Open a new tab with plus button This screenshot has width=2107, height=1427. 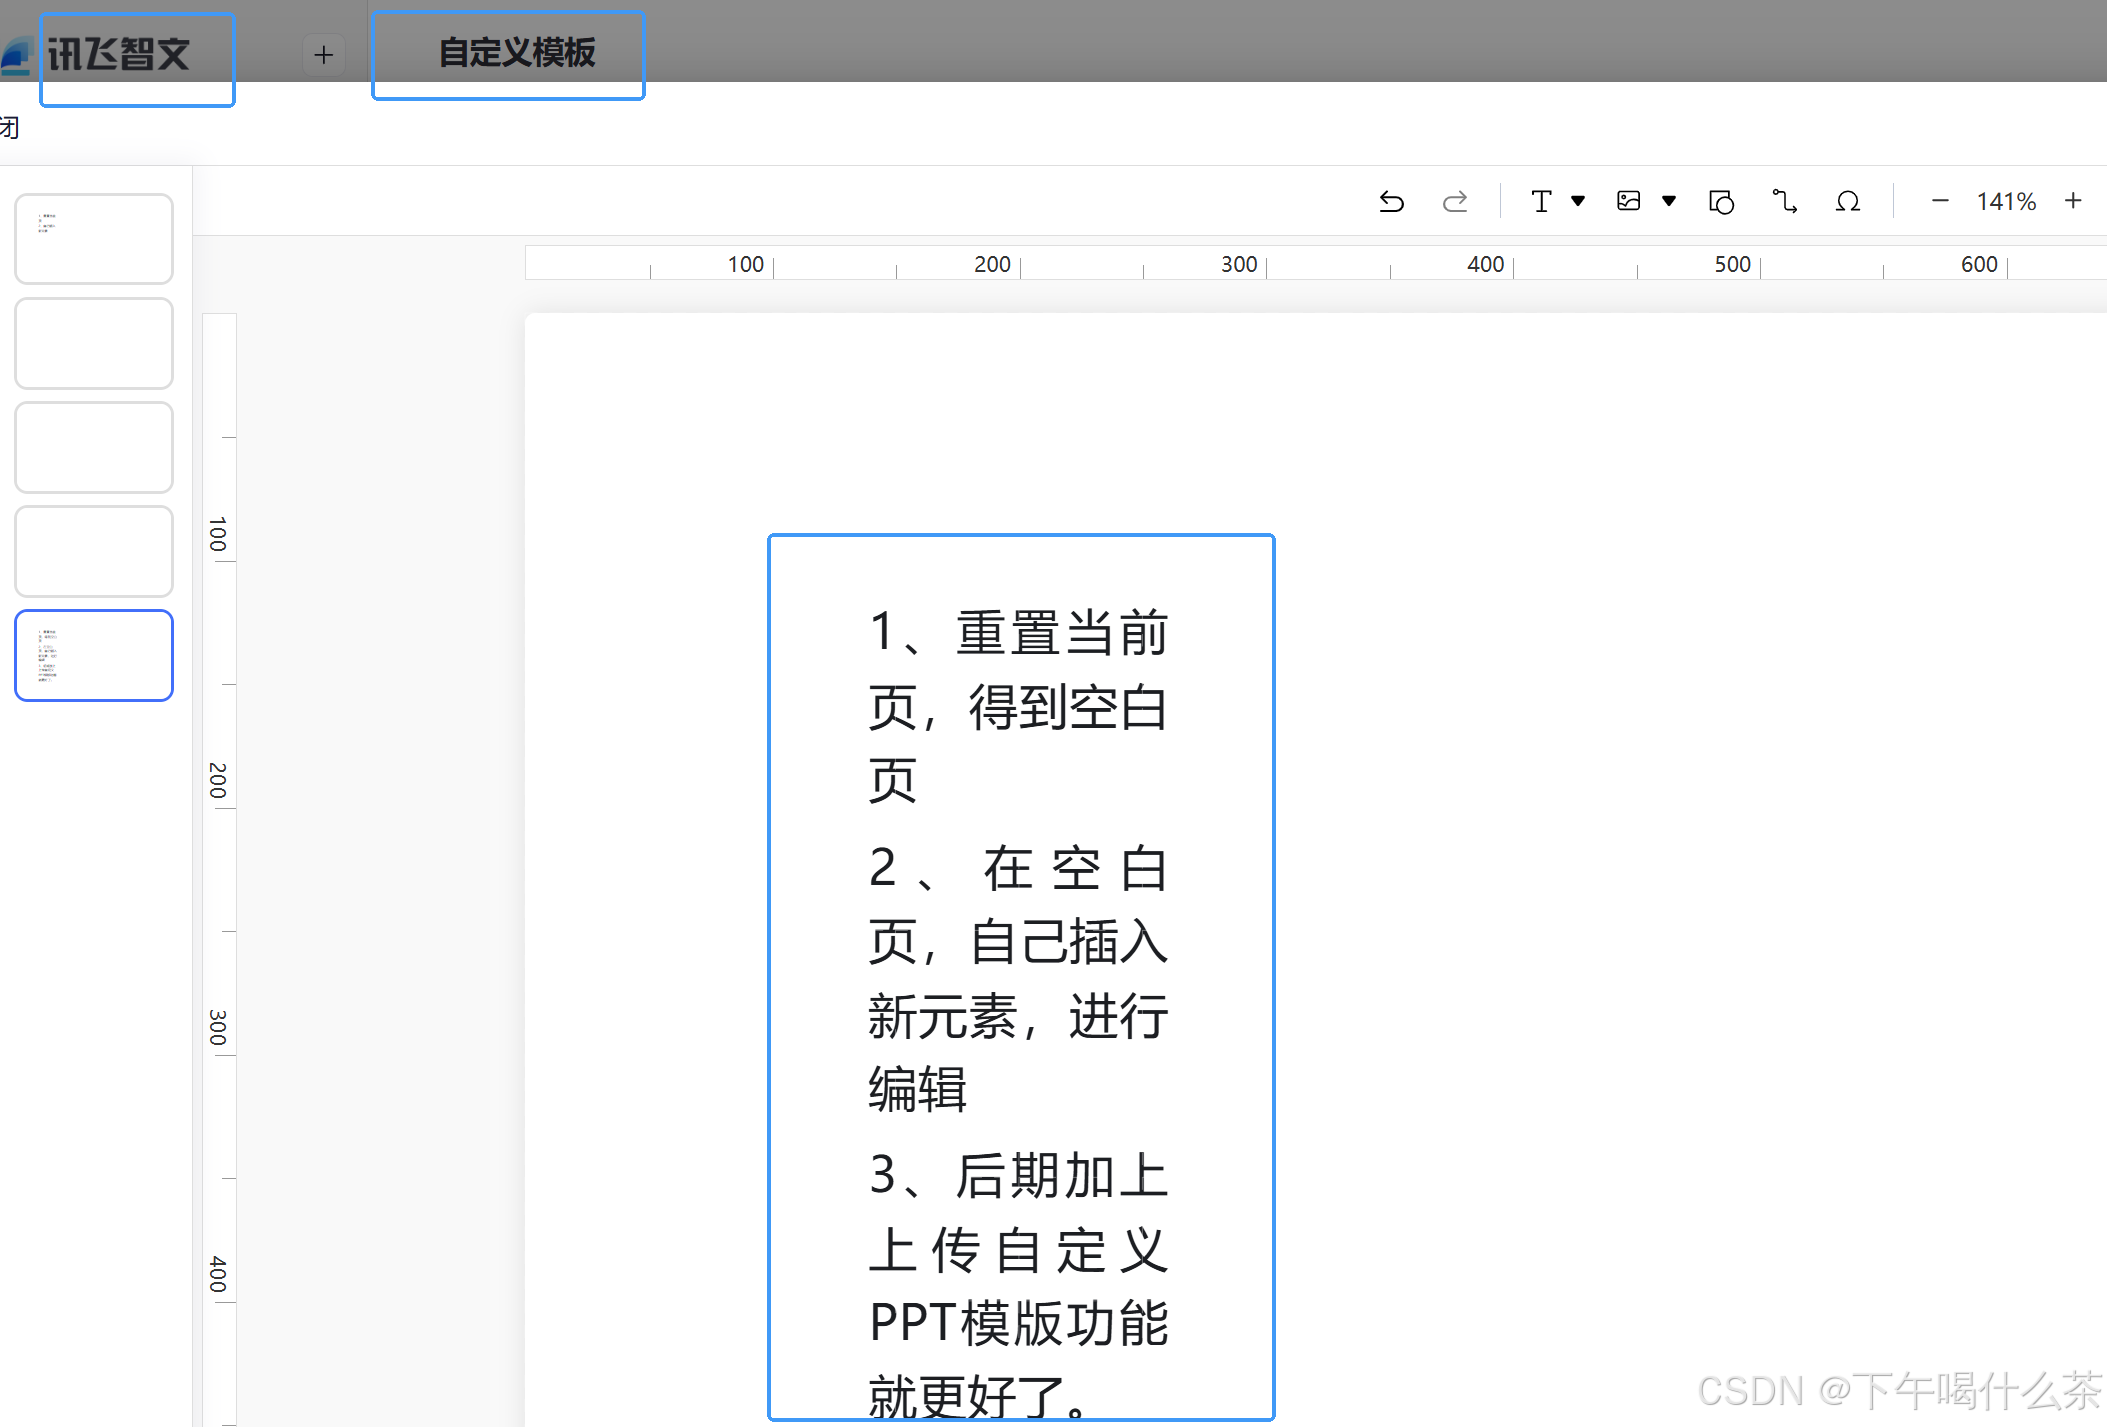pos(323,55)
